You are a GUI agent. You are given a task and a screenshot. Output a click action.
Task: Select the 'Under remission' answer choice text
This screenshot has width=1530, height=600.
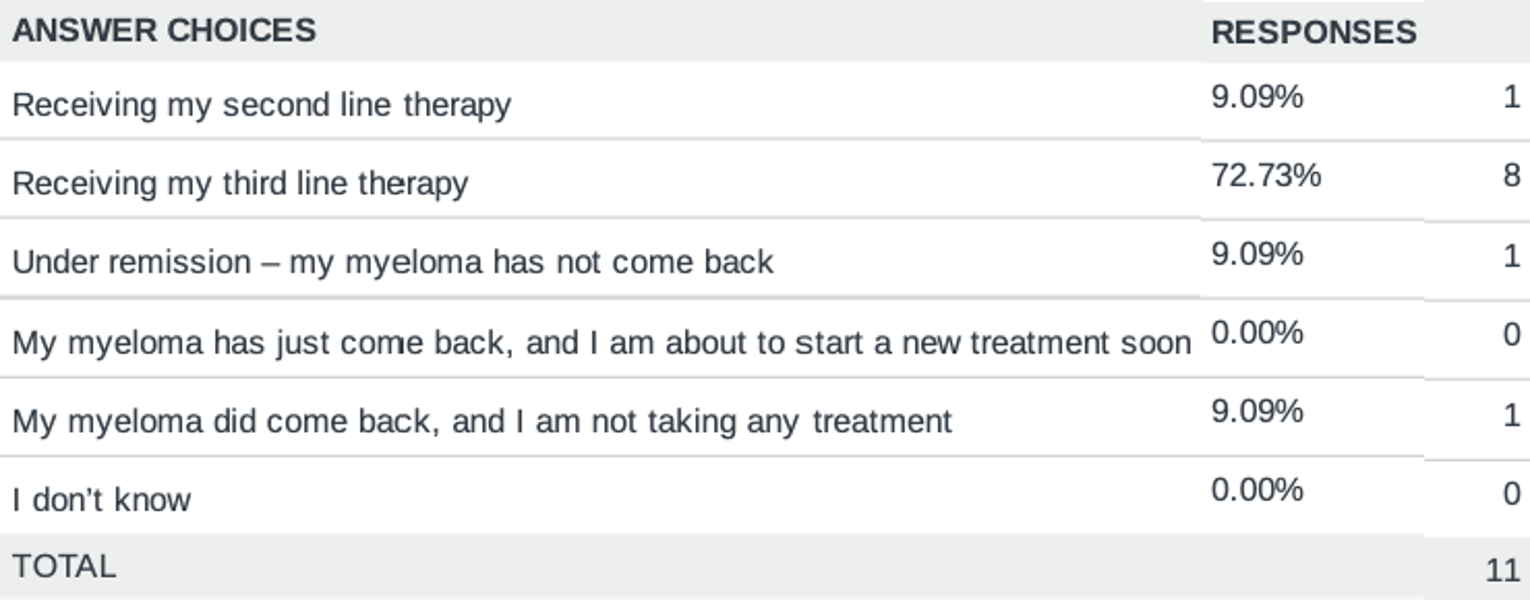click(392, 262)
